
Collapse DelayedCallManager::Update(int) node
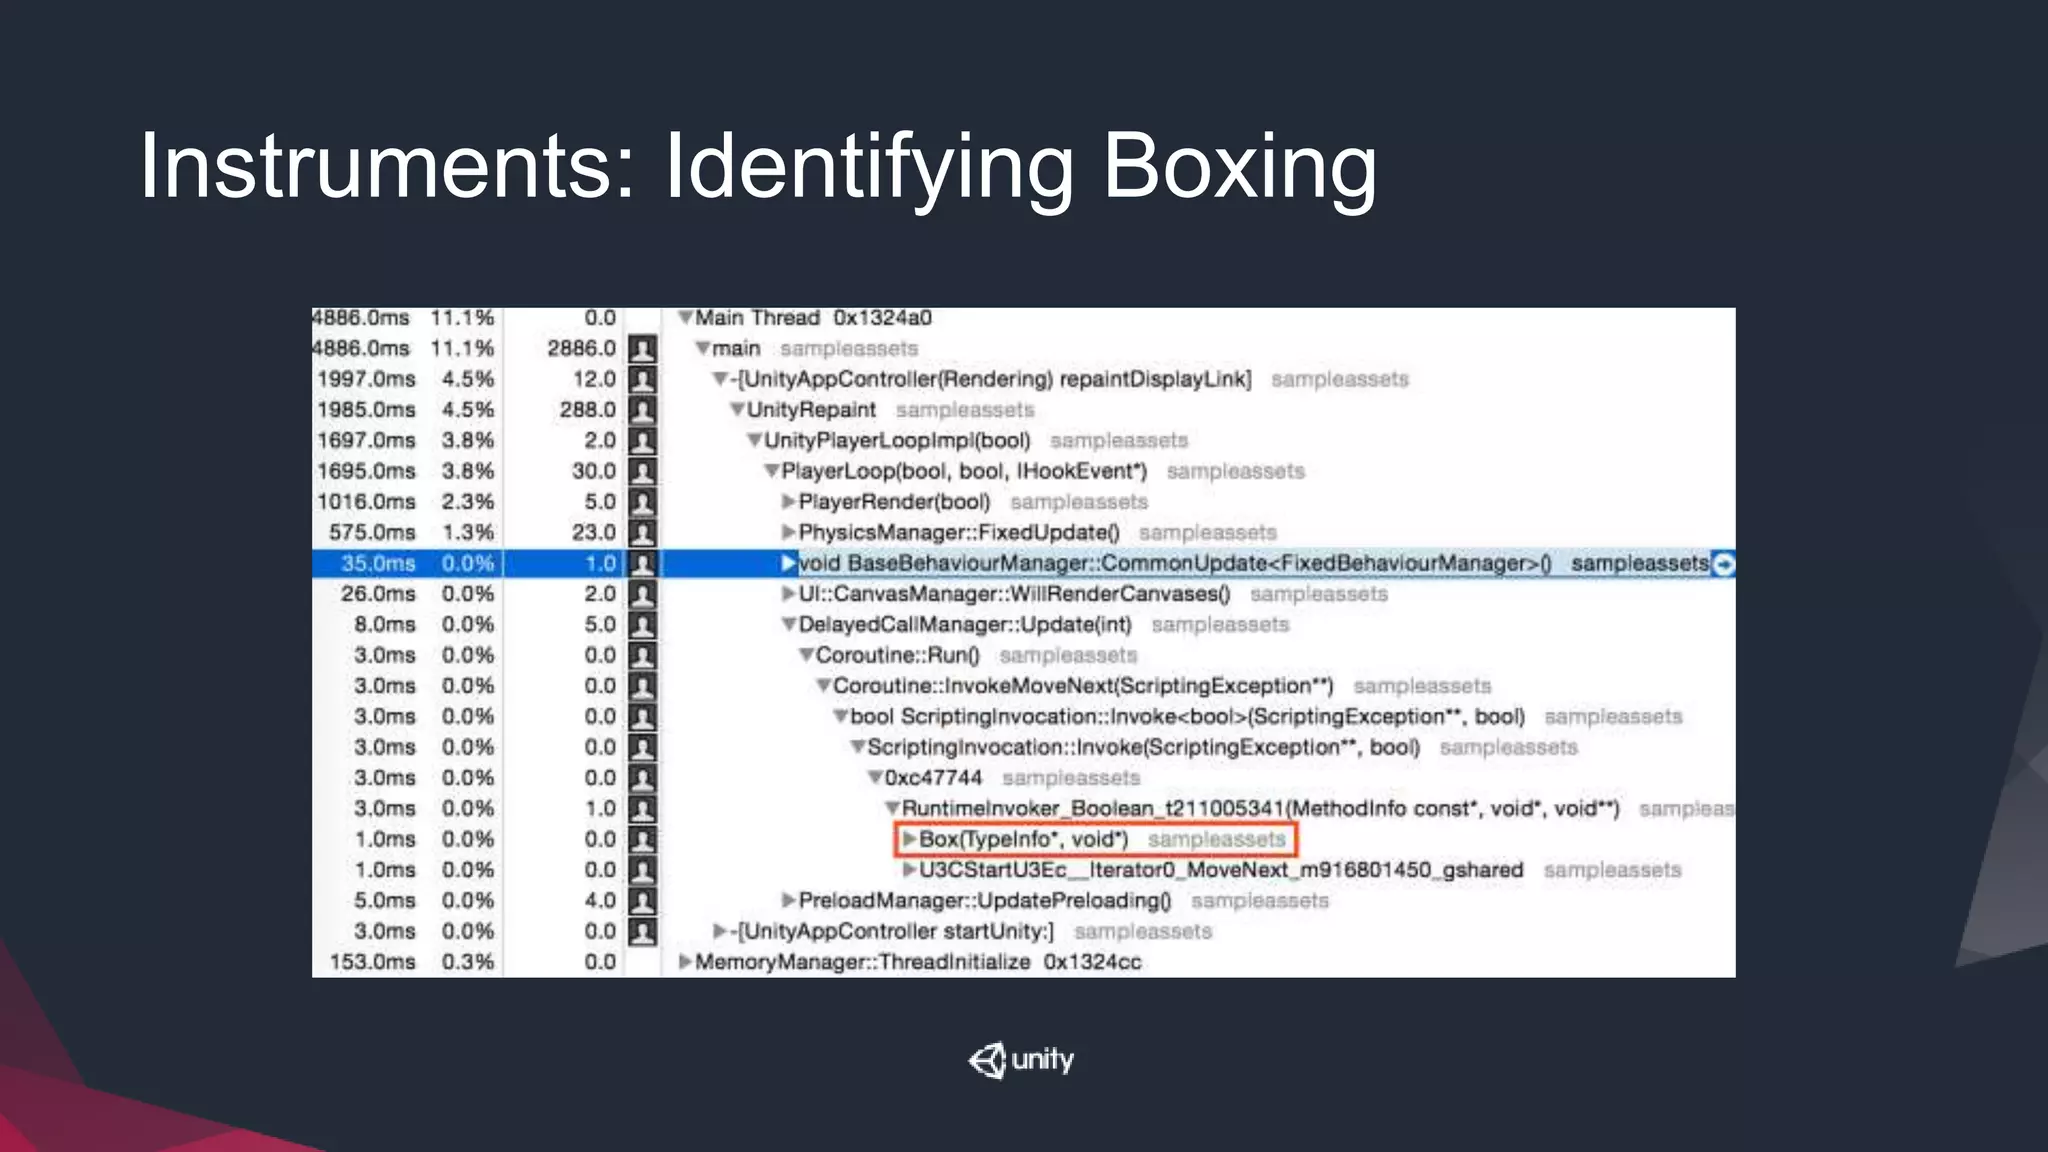point(789,625)
